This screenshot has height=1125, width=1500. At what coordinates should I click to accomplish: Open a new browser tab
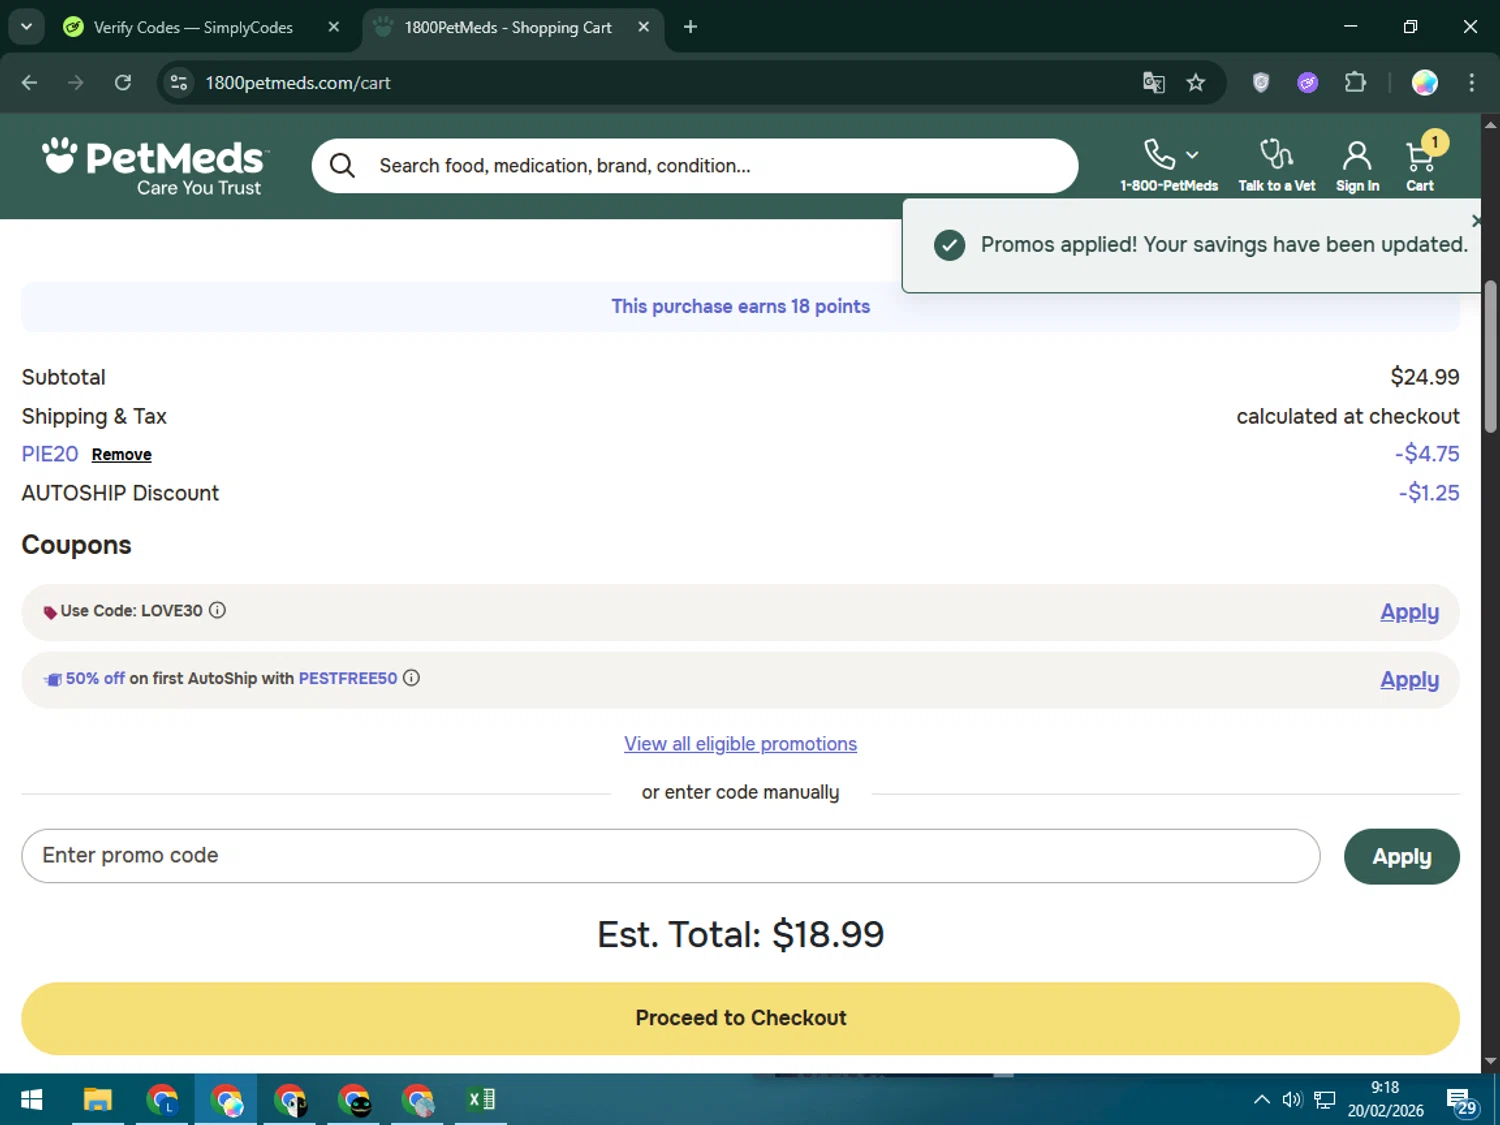690,27
